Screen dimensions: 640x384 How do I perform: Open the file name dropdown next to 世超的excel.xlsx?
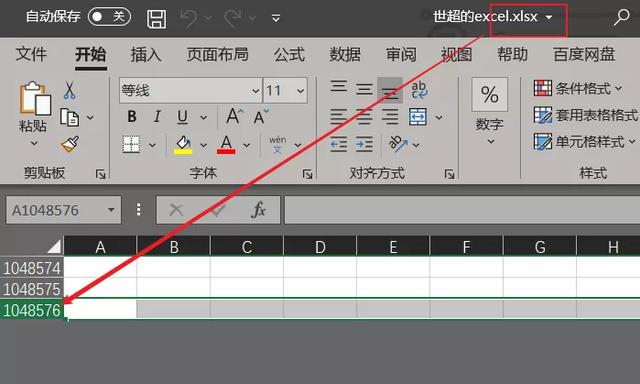(549, 17)
